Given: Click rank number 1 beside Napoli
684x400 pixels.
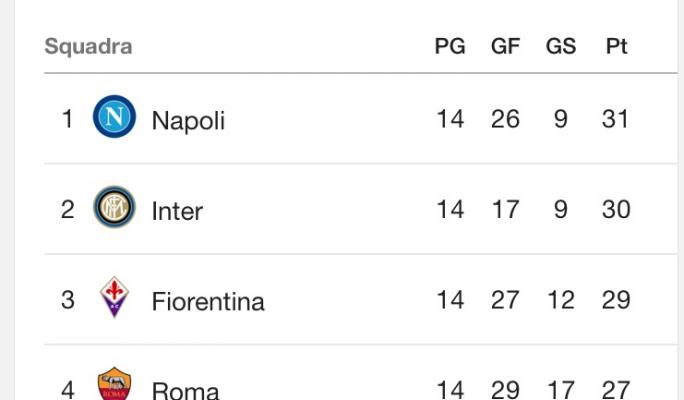Looking at the screenshot, I should [x=68, y=119].
